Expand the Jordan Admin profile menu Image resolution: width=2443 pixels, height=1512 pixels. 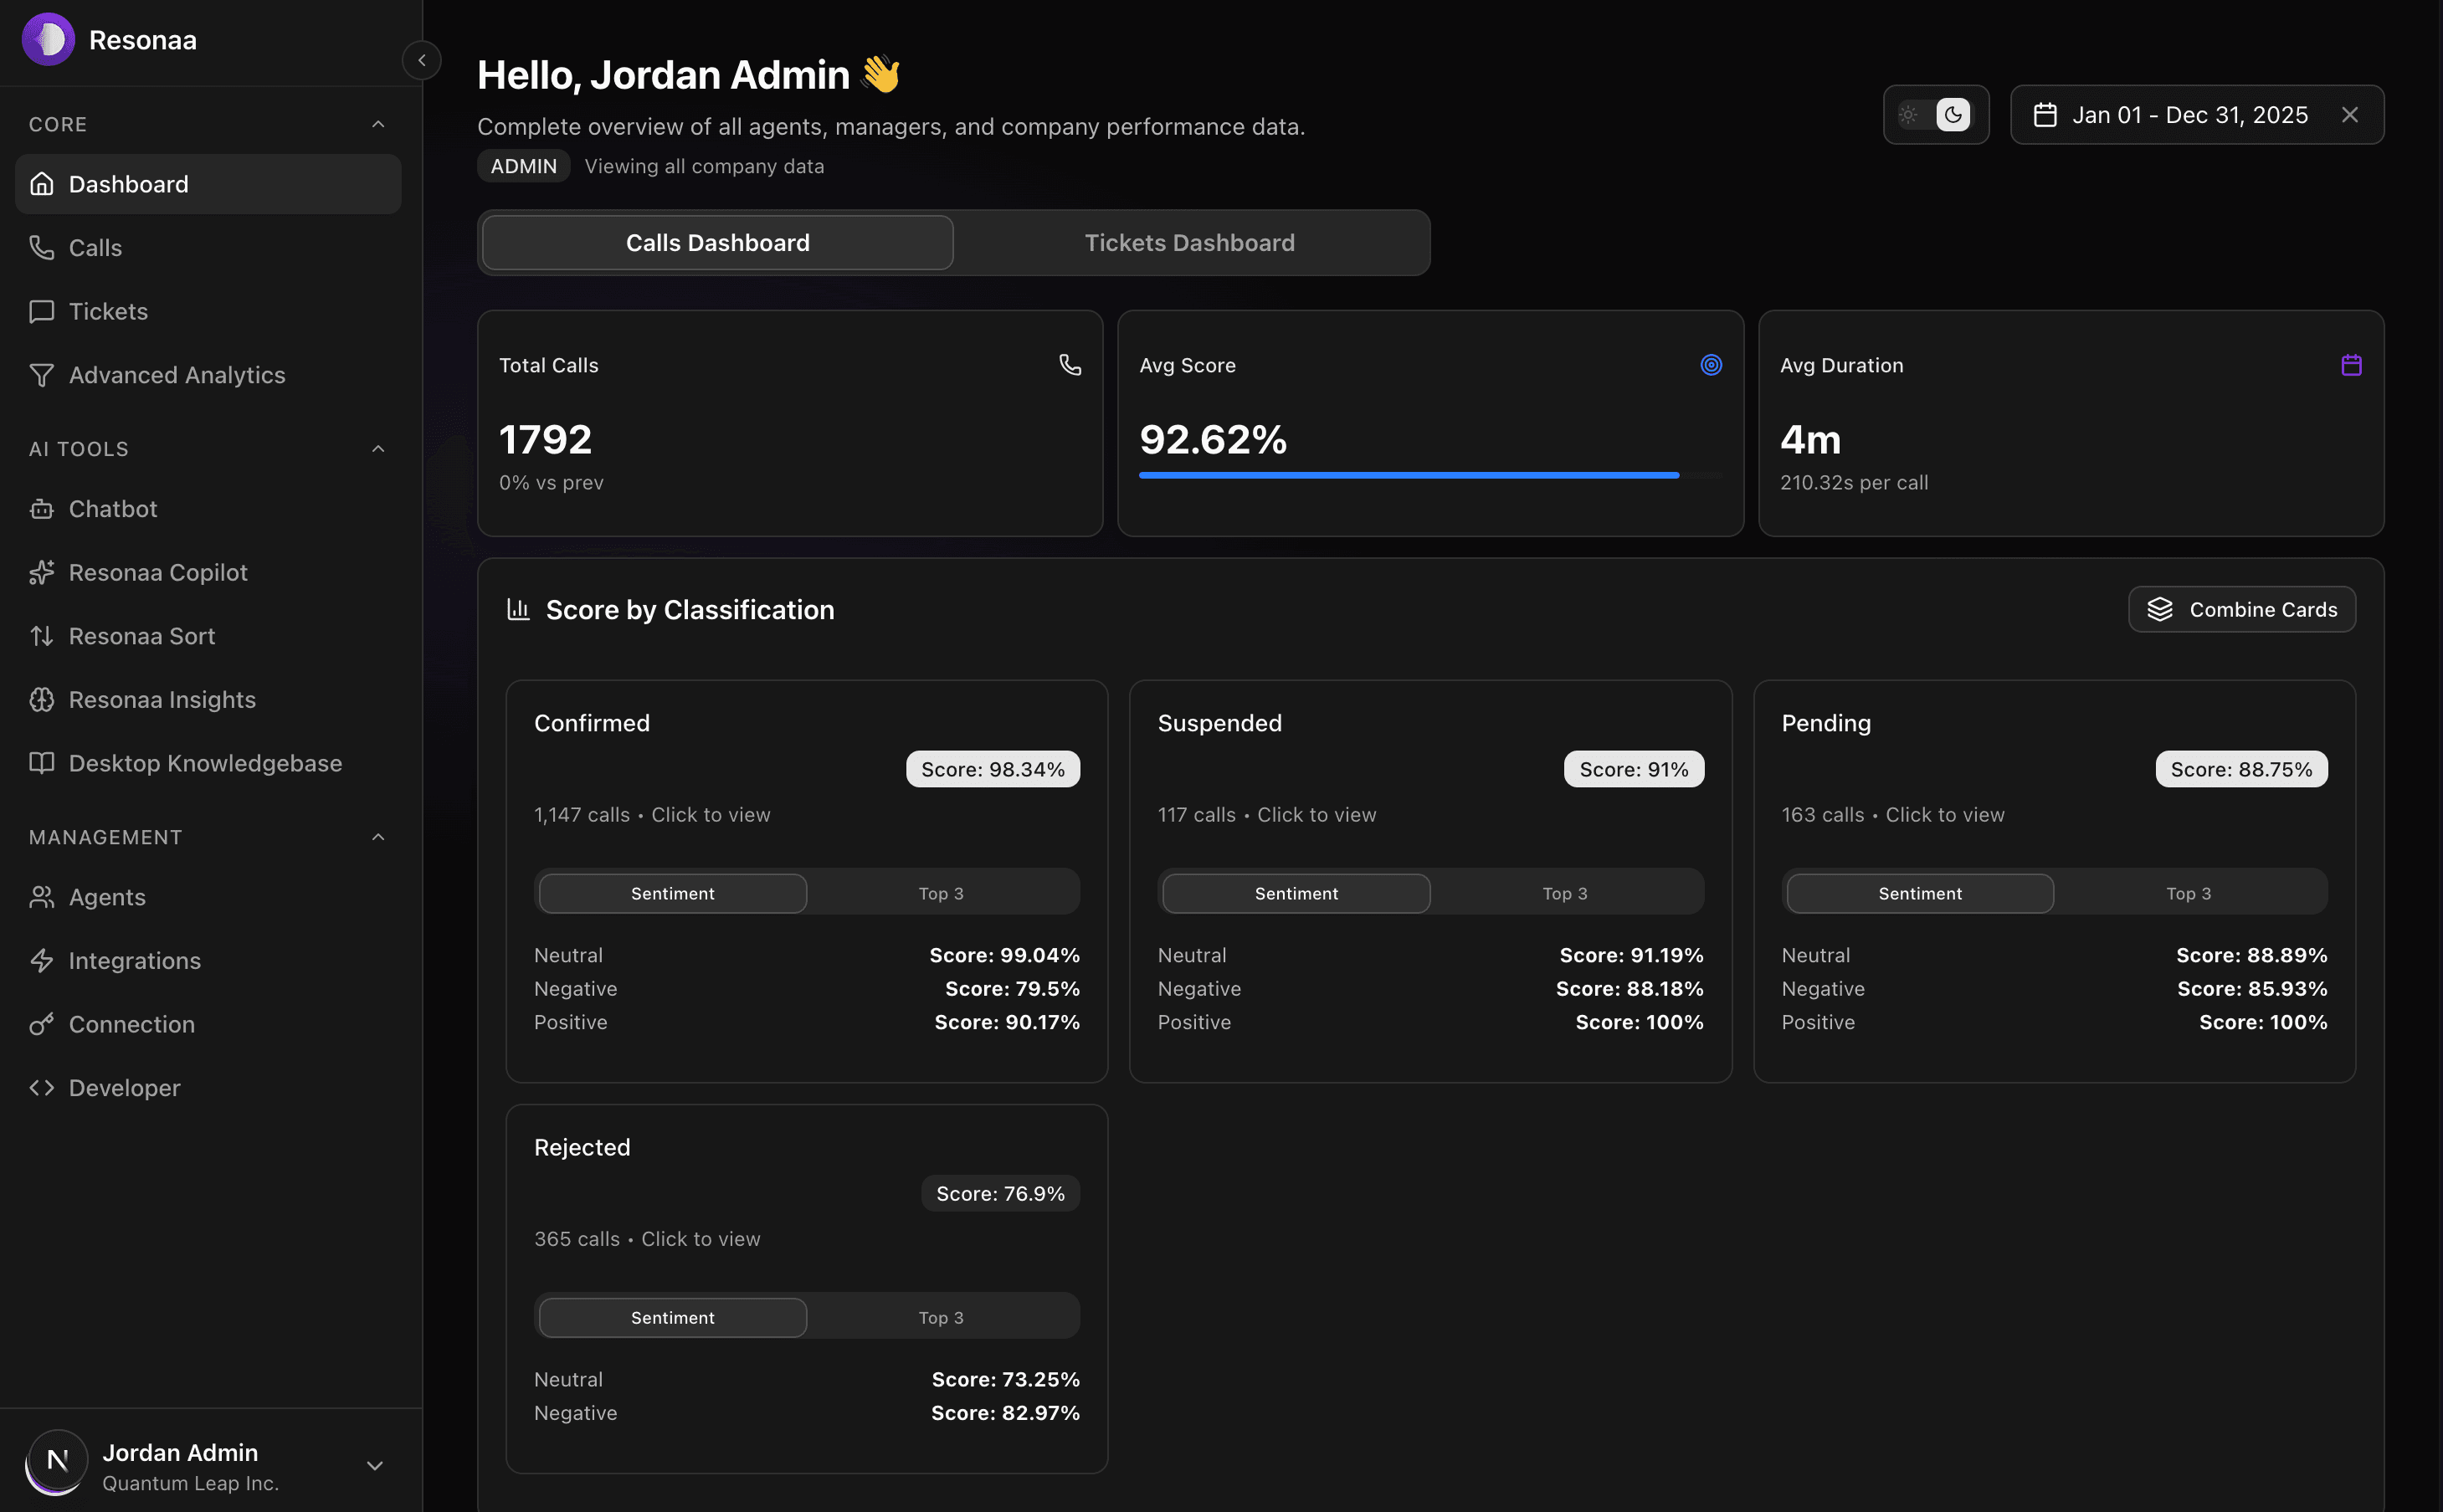(x=375, y=1464)
